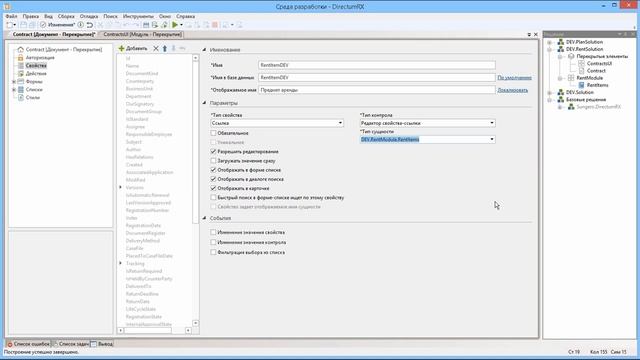Click the Локализовать link
The width and height of the screenshot is (640, 360).
(512, 90)
